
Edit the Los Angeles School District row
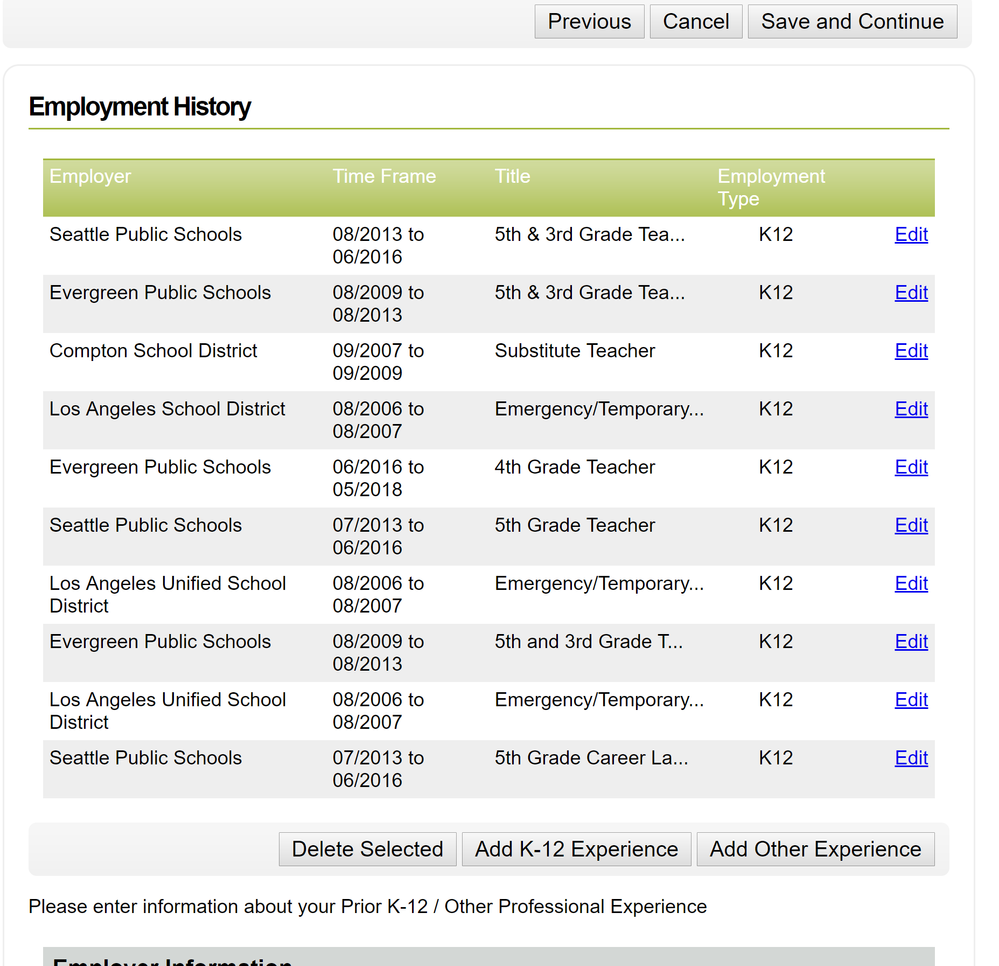coord(911,408)
